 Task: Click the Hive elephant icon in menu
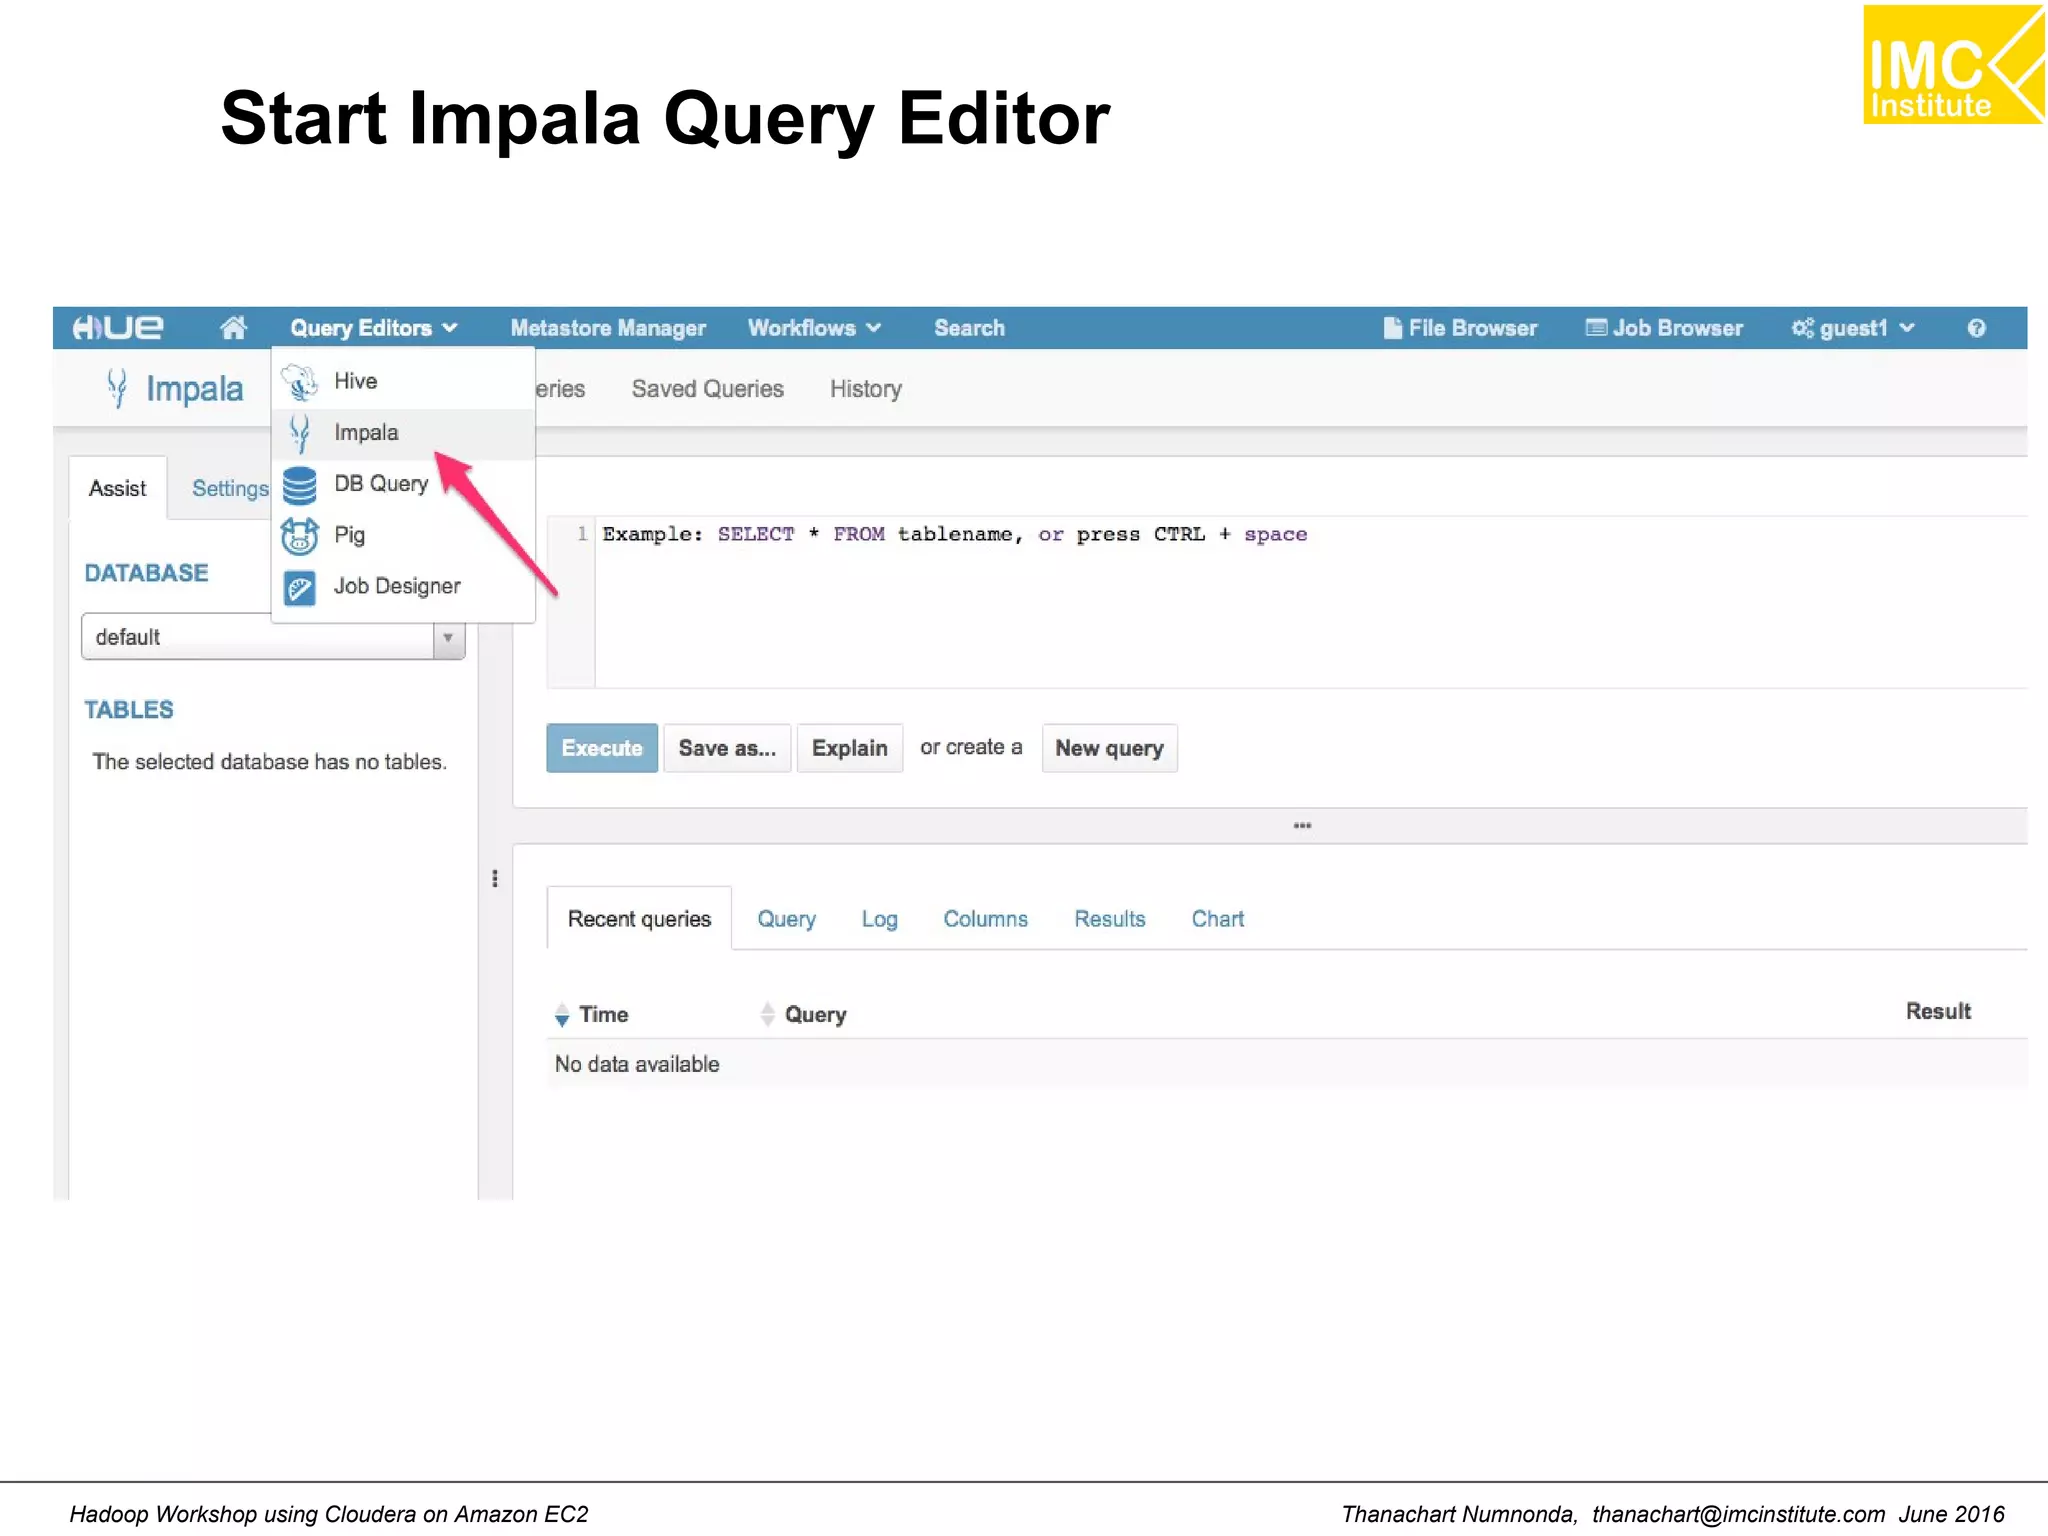point(299,382)
